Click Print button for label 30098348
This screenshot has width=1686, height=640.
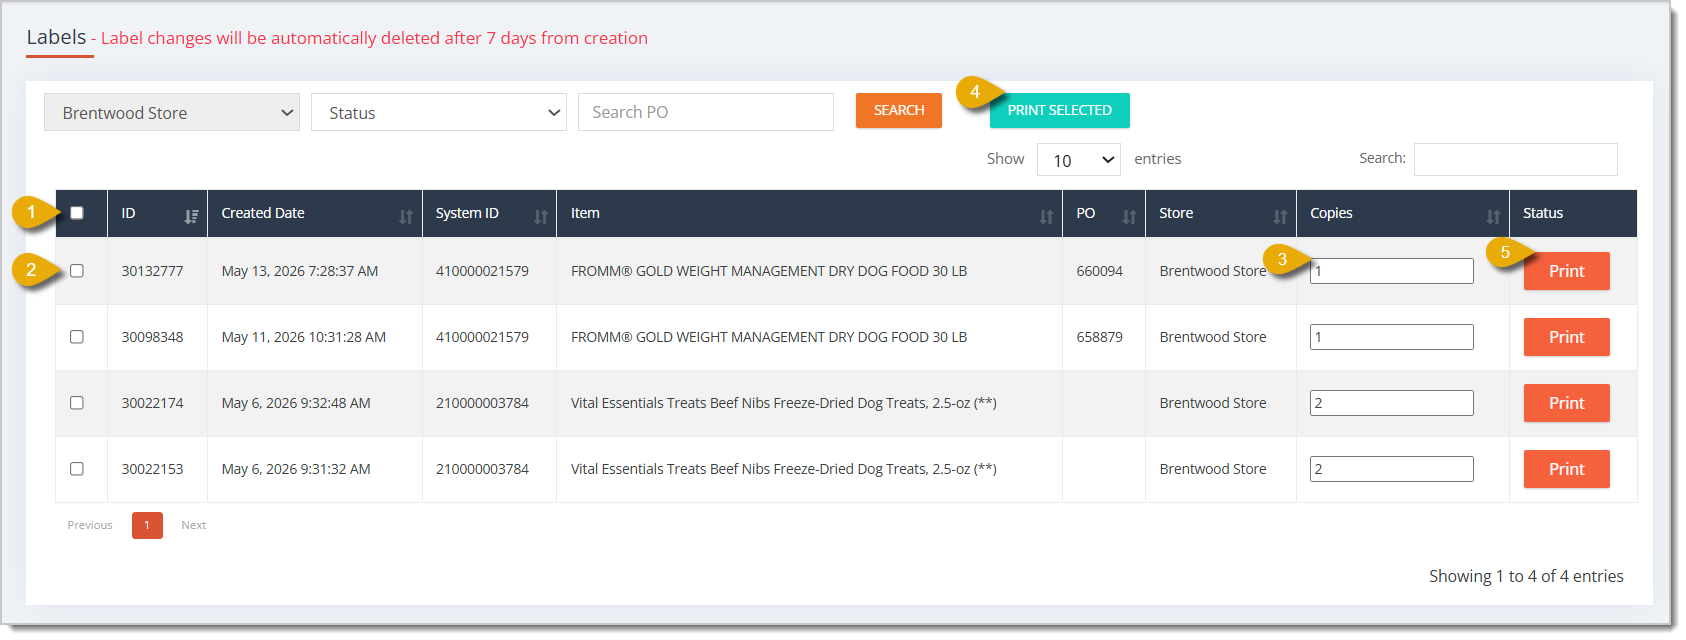tap(1567, 337)
